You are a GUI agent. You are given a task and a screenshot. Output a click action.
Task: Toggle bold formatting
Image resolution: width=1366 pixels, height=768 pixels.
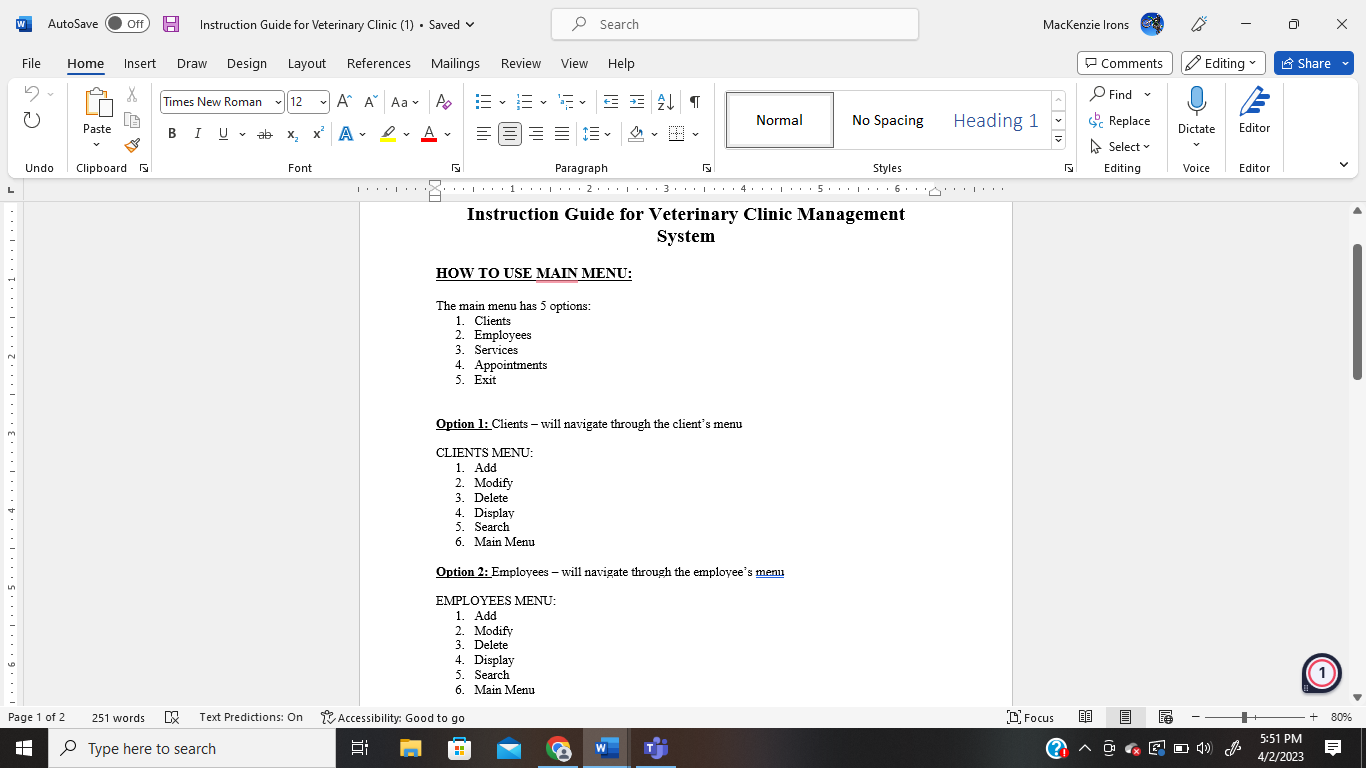172,134
